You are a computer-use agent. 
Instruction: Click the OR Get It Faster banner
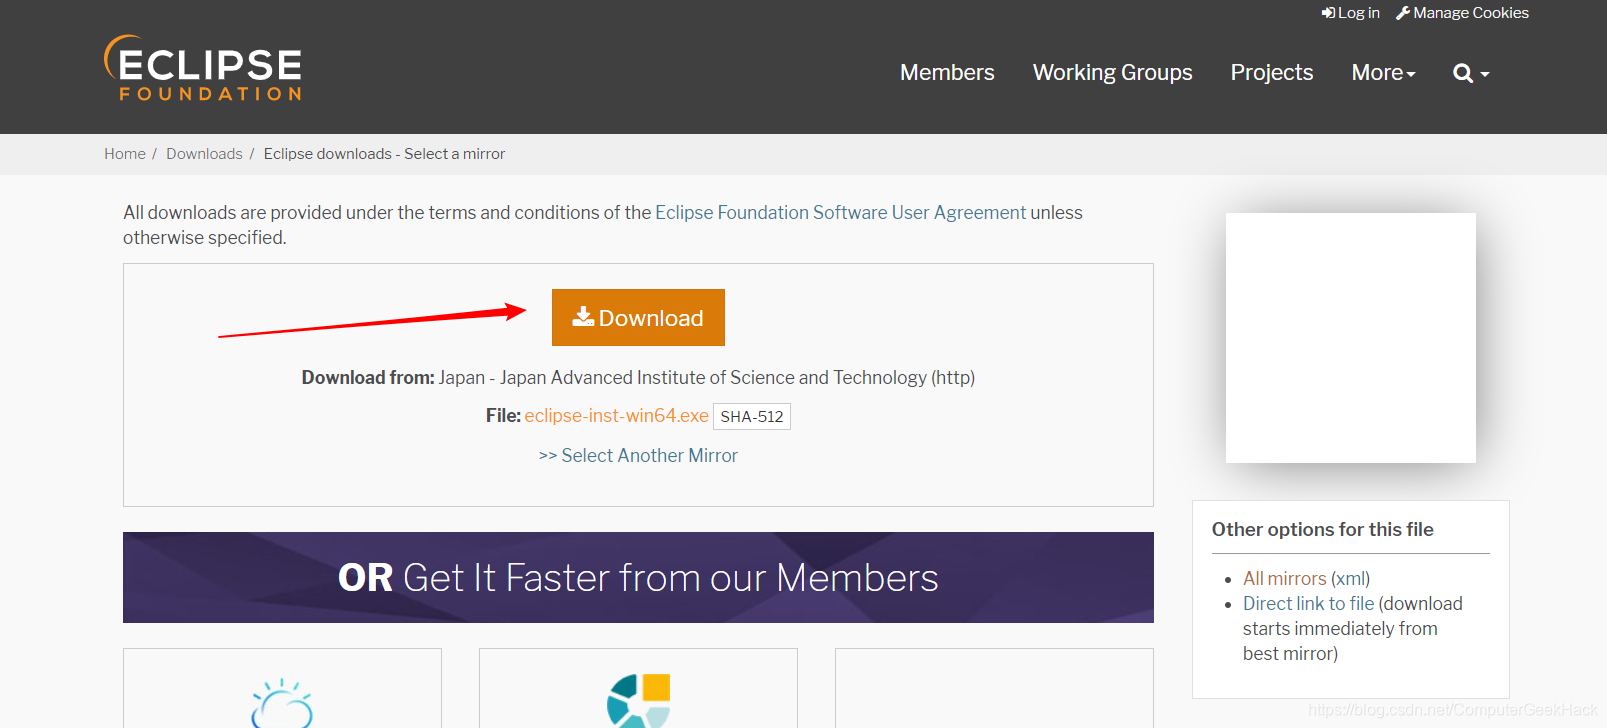[638, 577]
